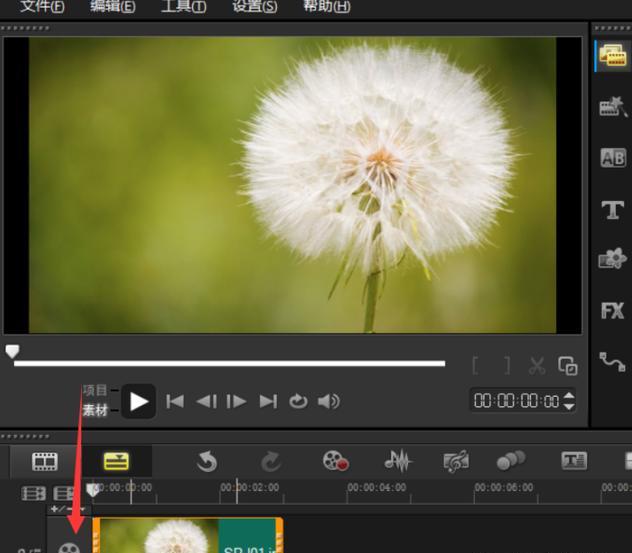632x553 pixels.
Task: Open the 设置 menu
Action: (x=255, y=7)
